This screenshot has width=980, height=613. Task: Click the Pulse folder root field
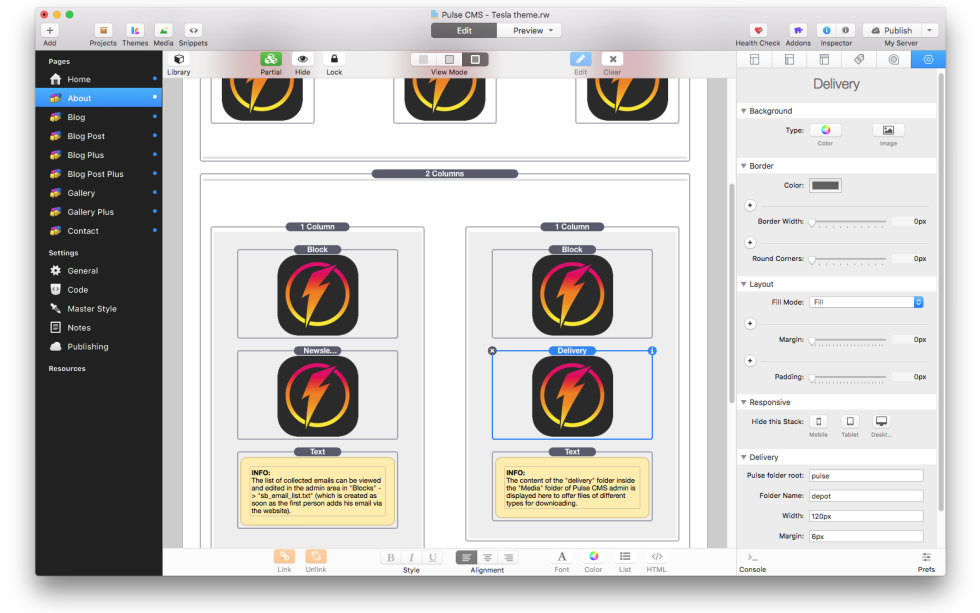coord(866,476)
